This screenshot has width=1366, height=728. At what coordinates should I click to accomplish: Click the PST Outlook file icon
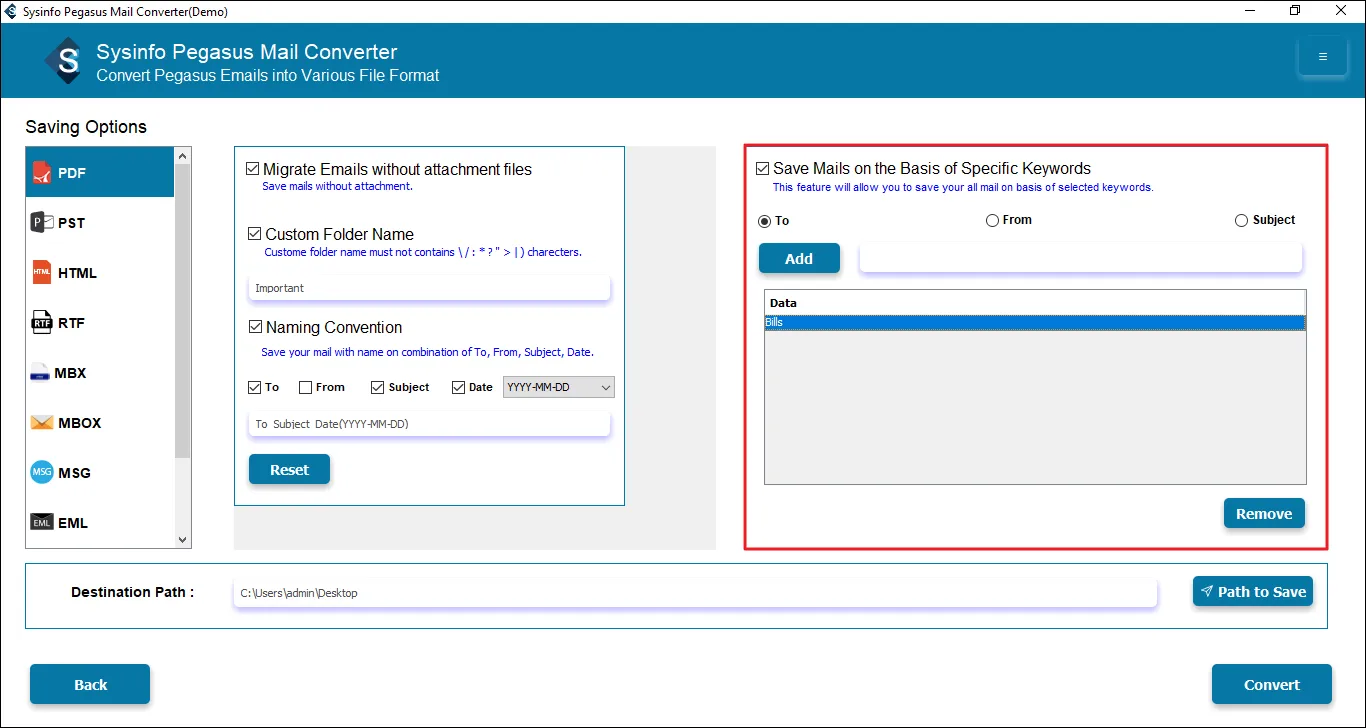click(42, 223)
